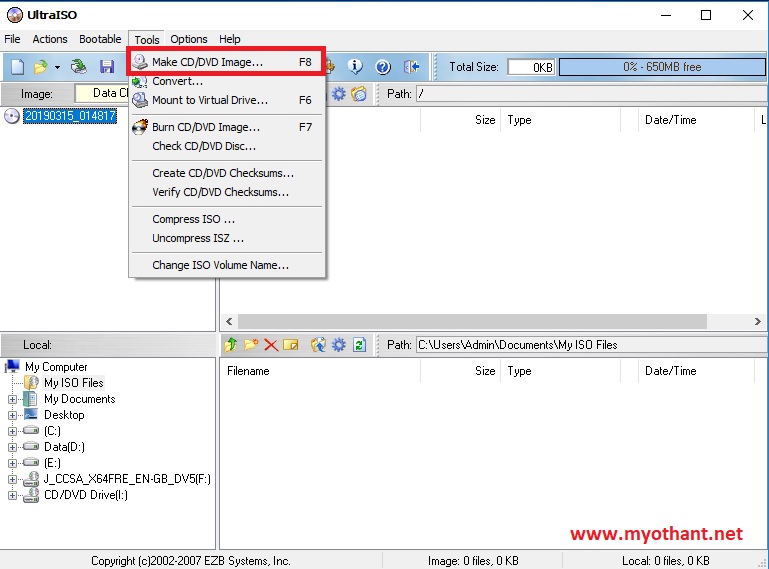The height and width of the screenshot is (569, 769).
Task: Click the image Path field showing /
Action: tap(591, 94)
